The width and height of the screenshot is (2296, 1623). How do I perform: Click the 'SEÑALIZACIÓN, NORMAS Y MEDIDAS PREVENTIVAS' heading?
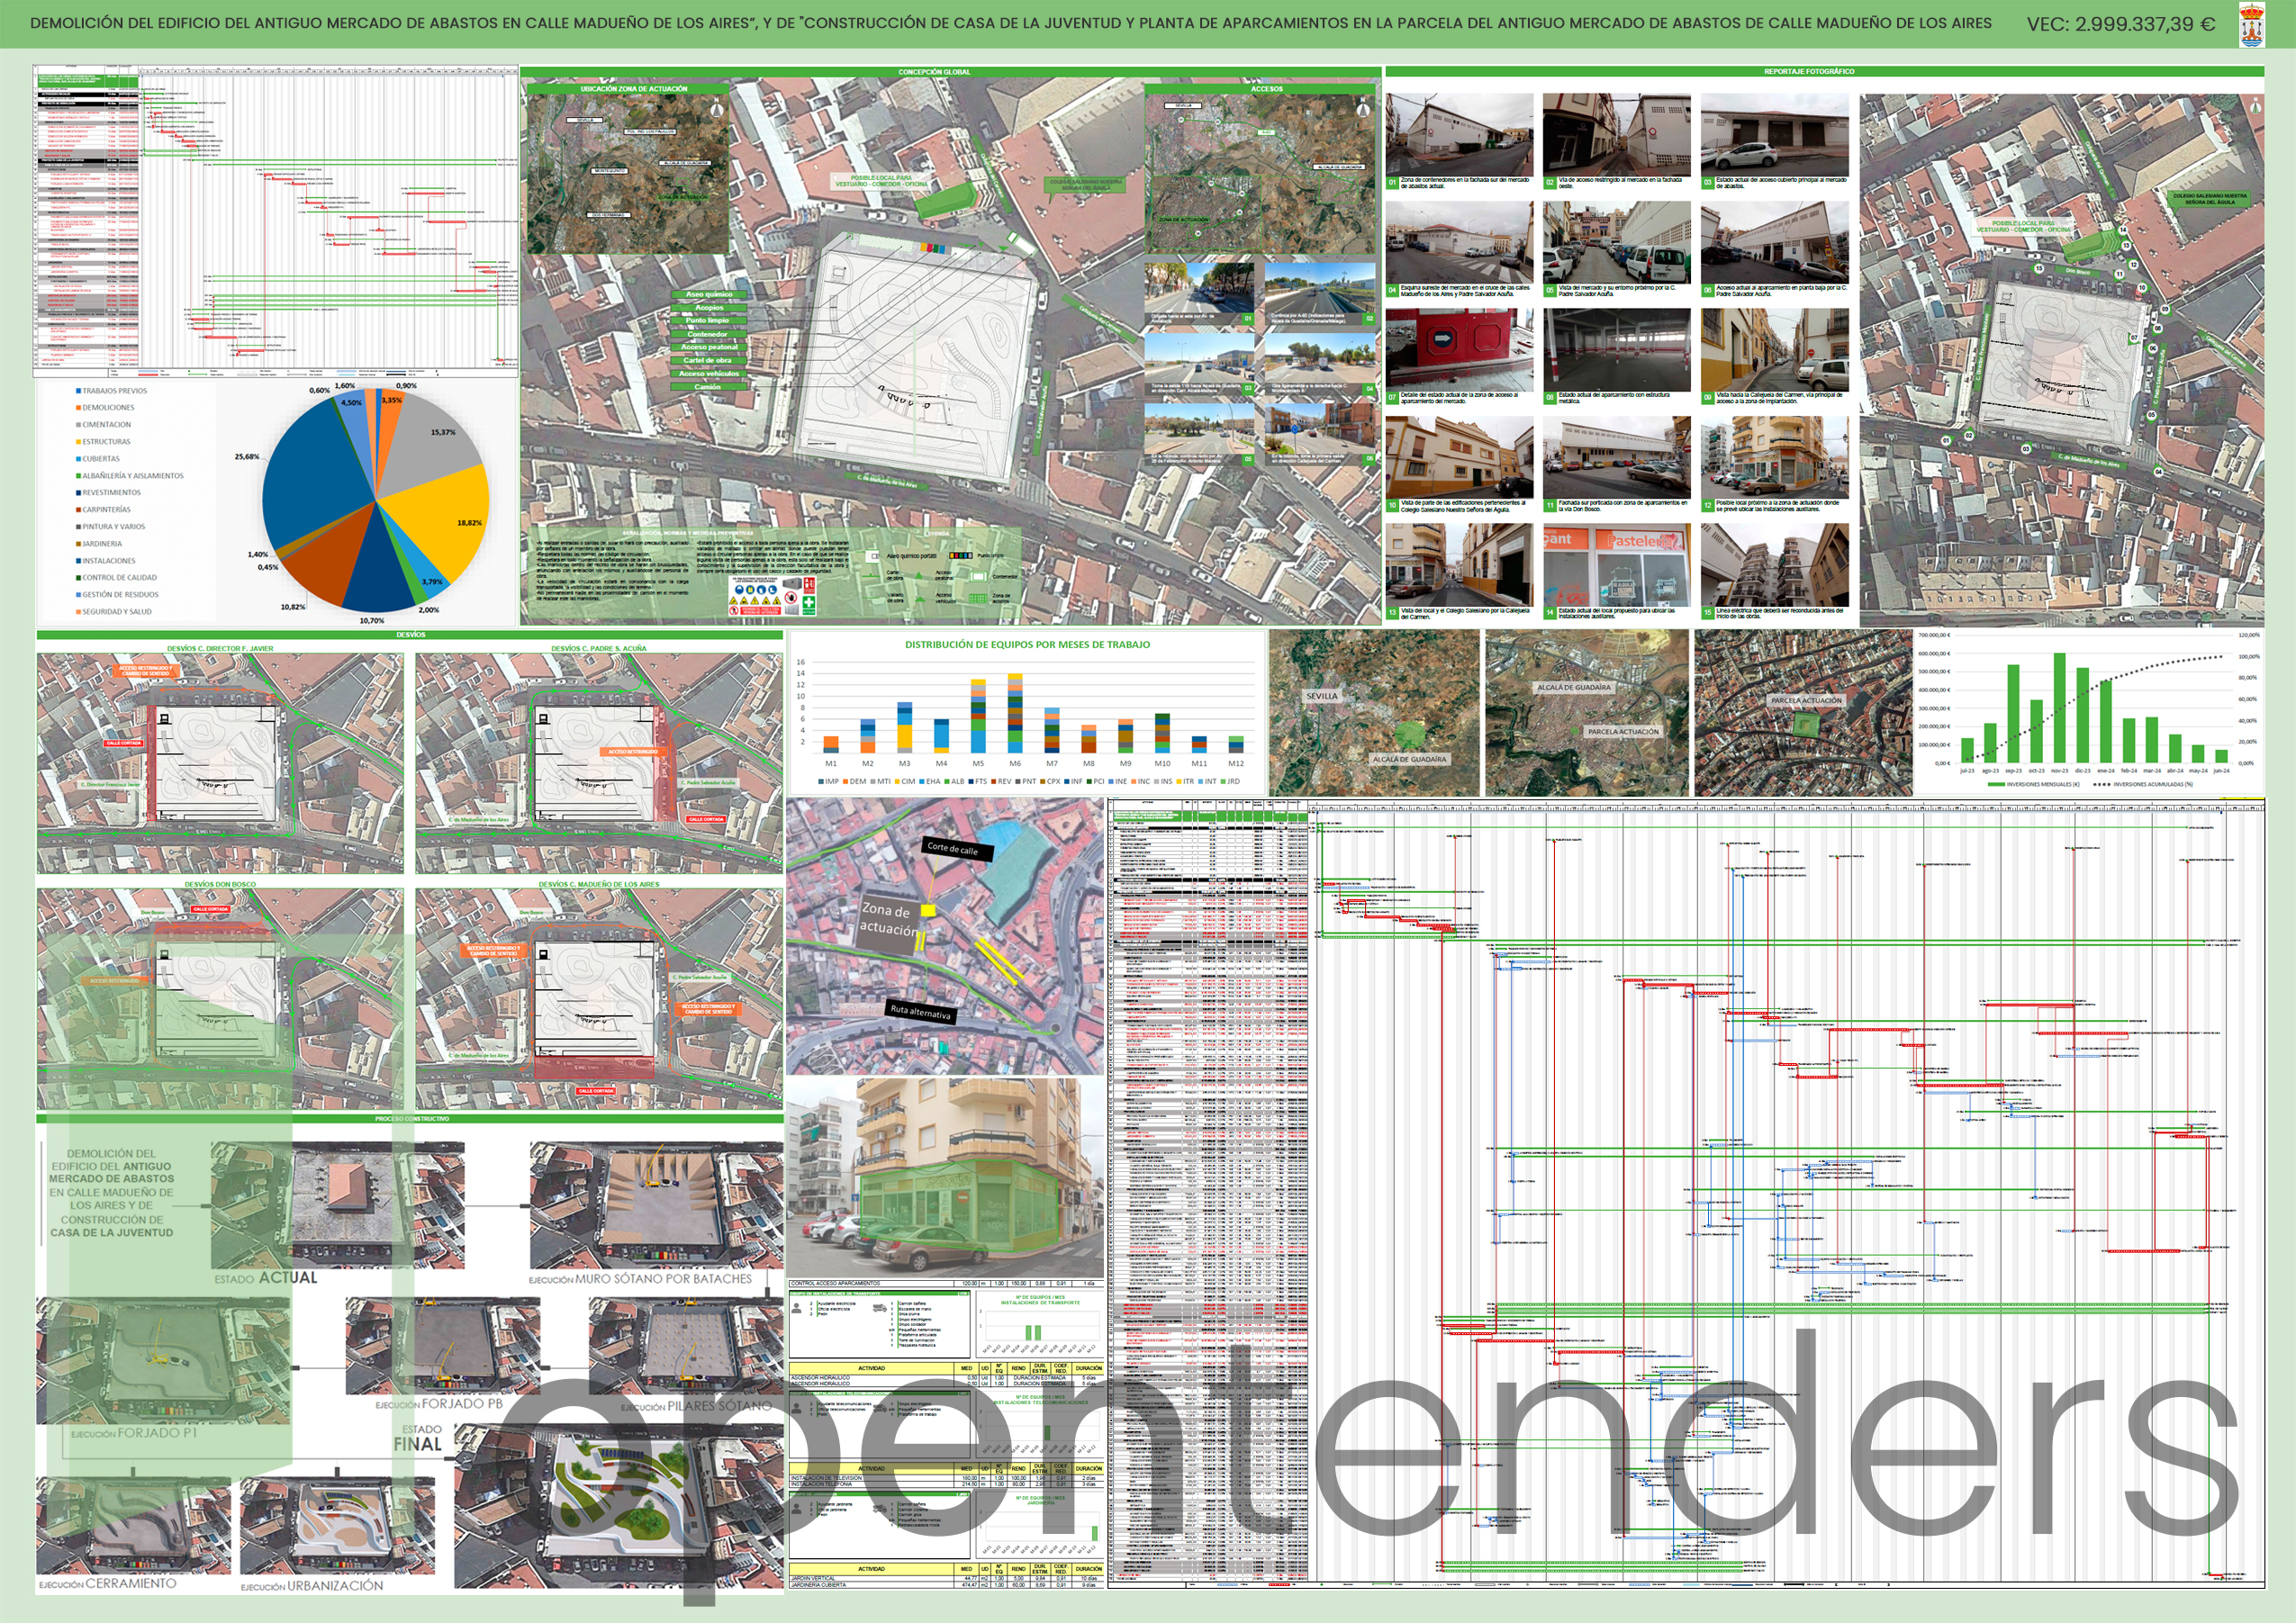click(x=688, y=534)
